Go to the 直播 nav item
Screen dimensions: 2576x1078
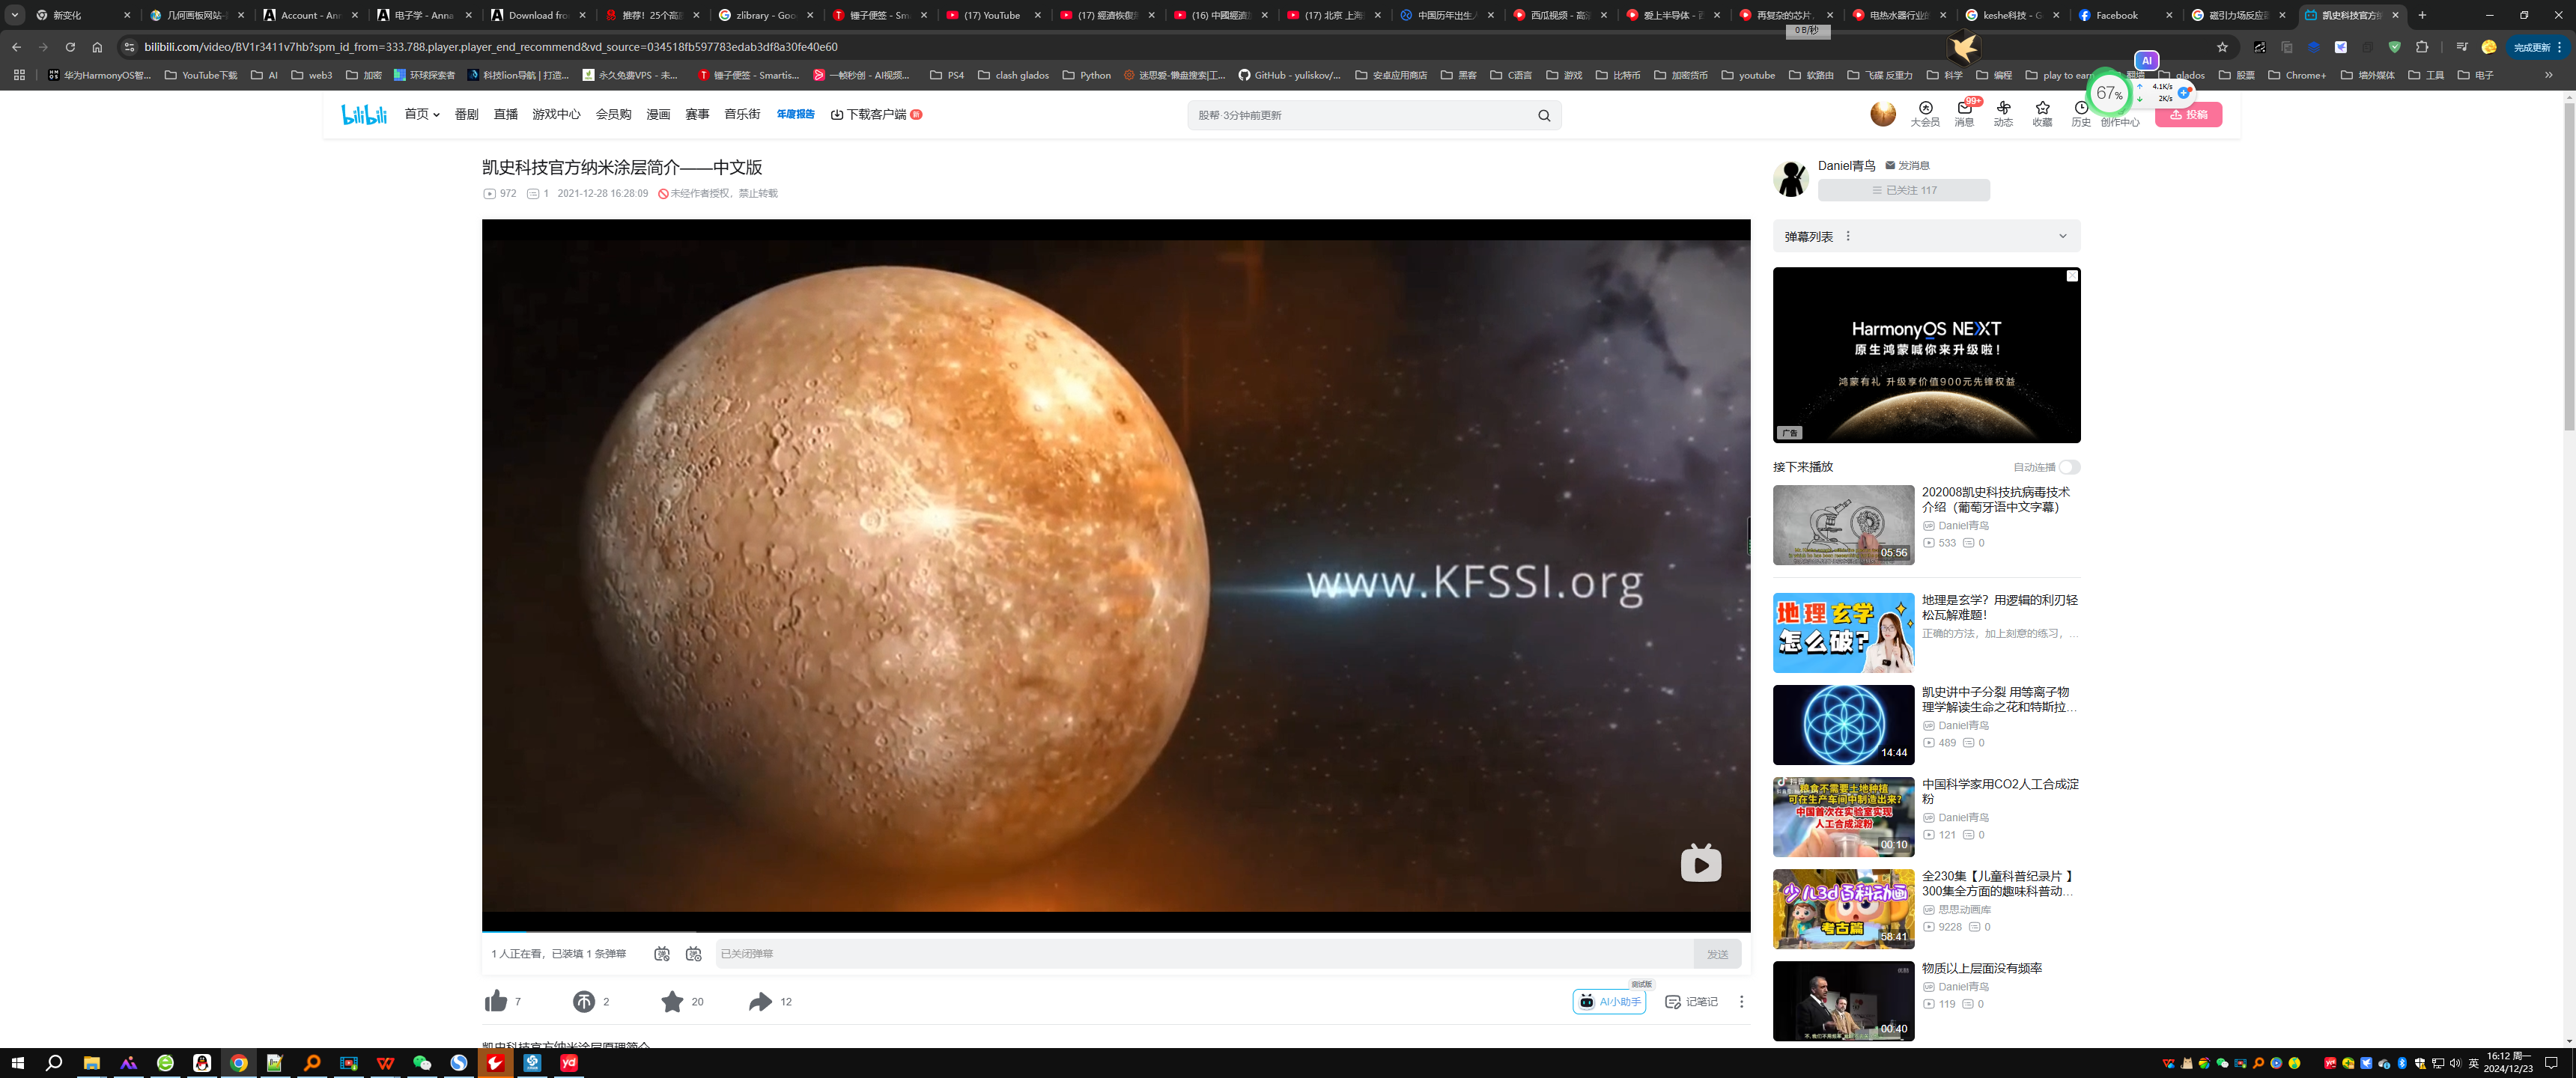505,114
